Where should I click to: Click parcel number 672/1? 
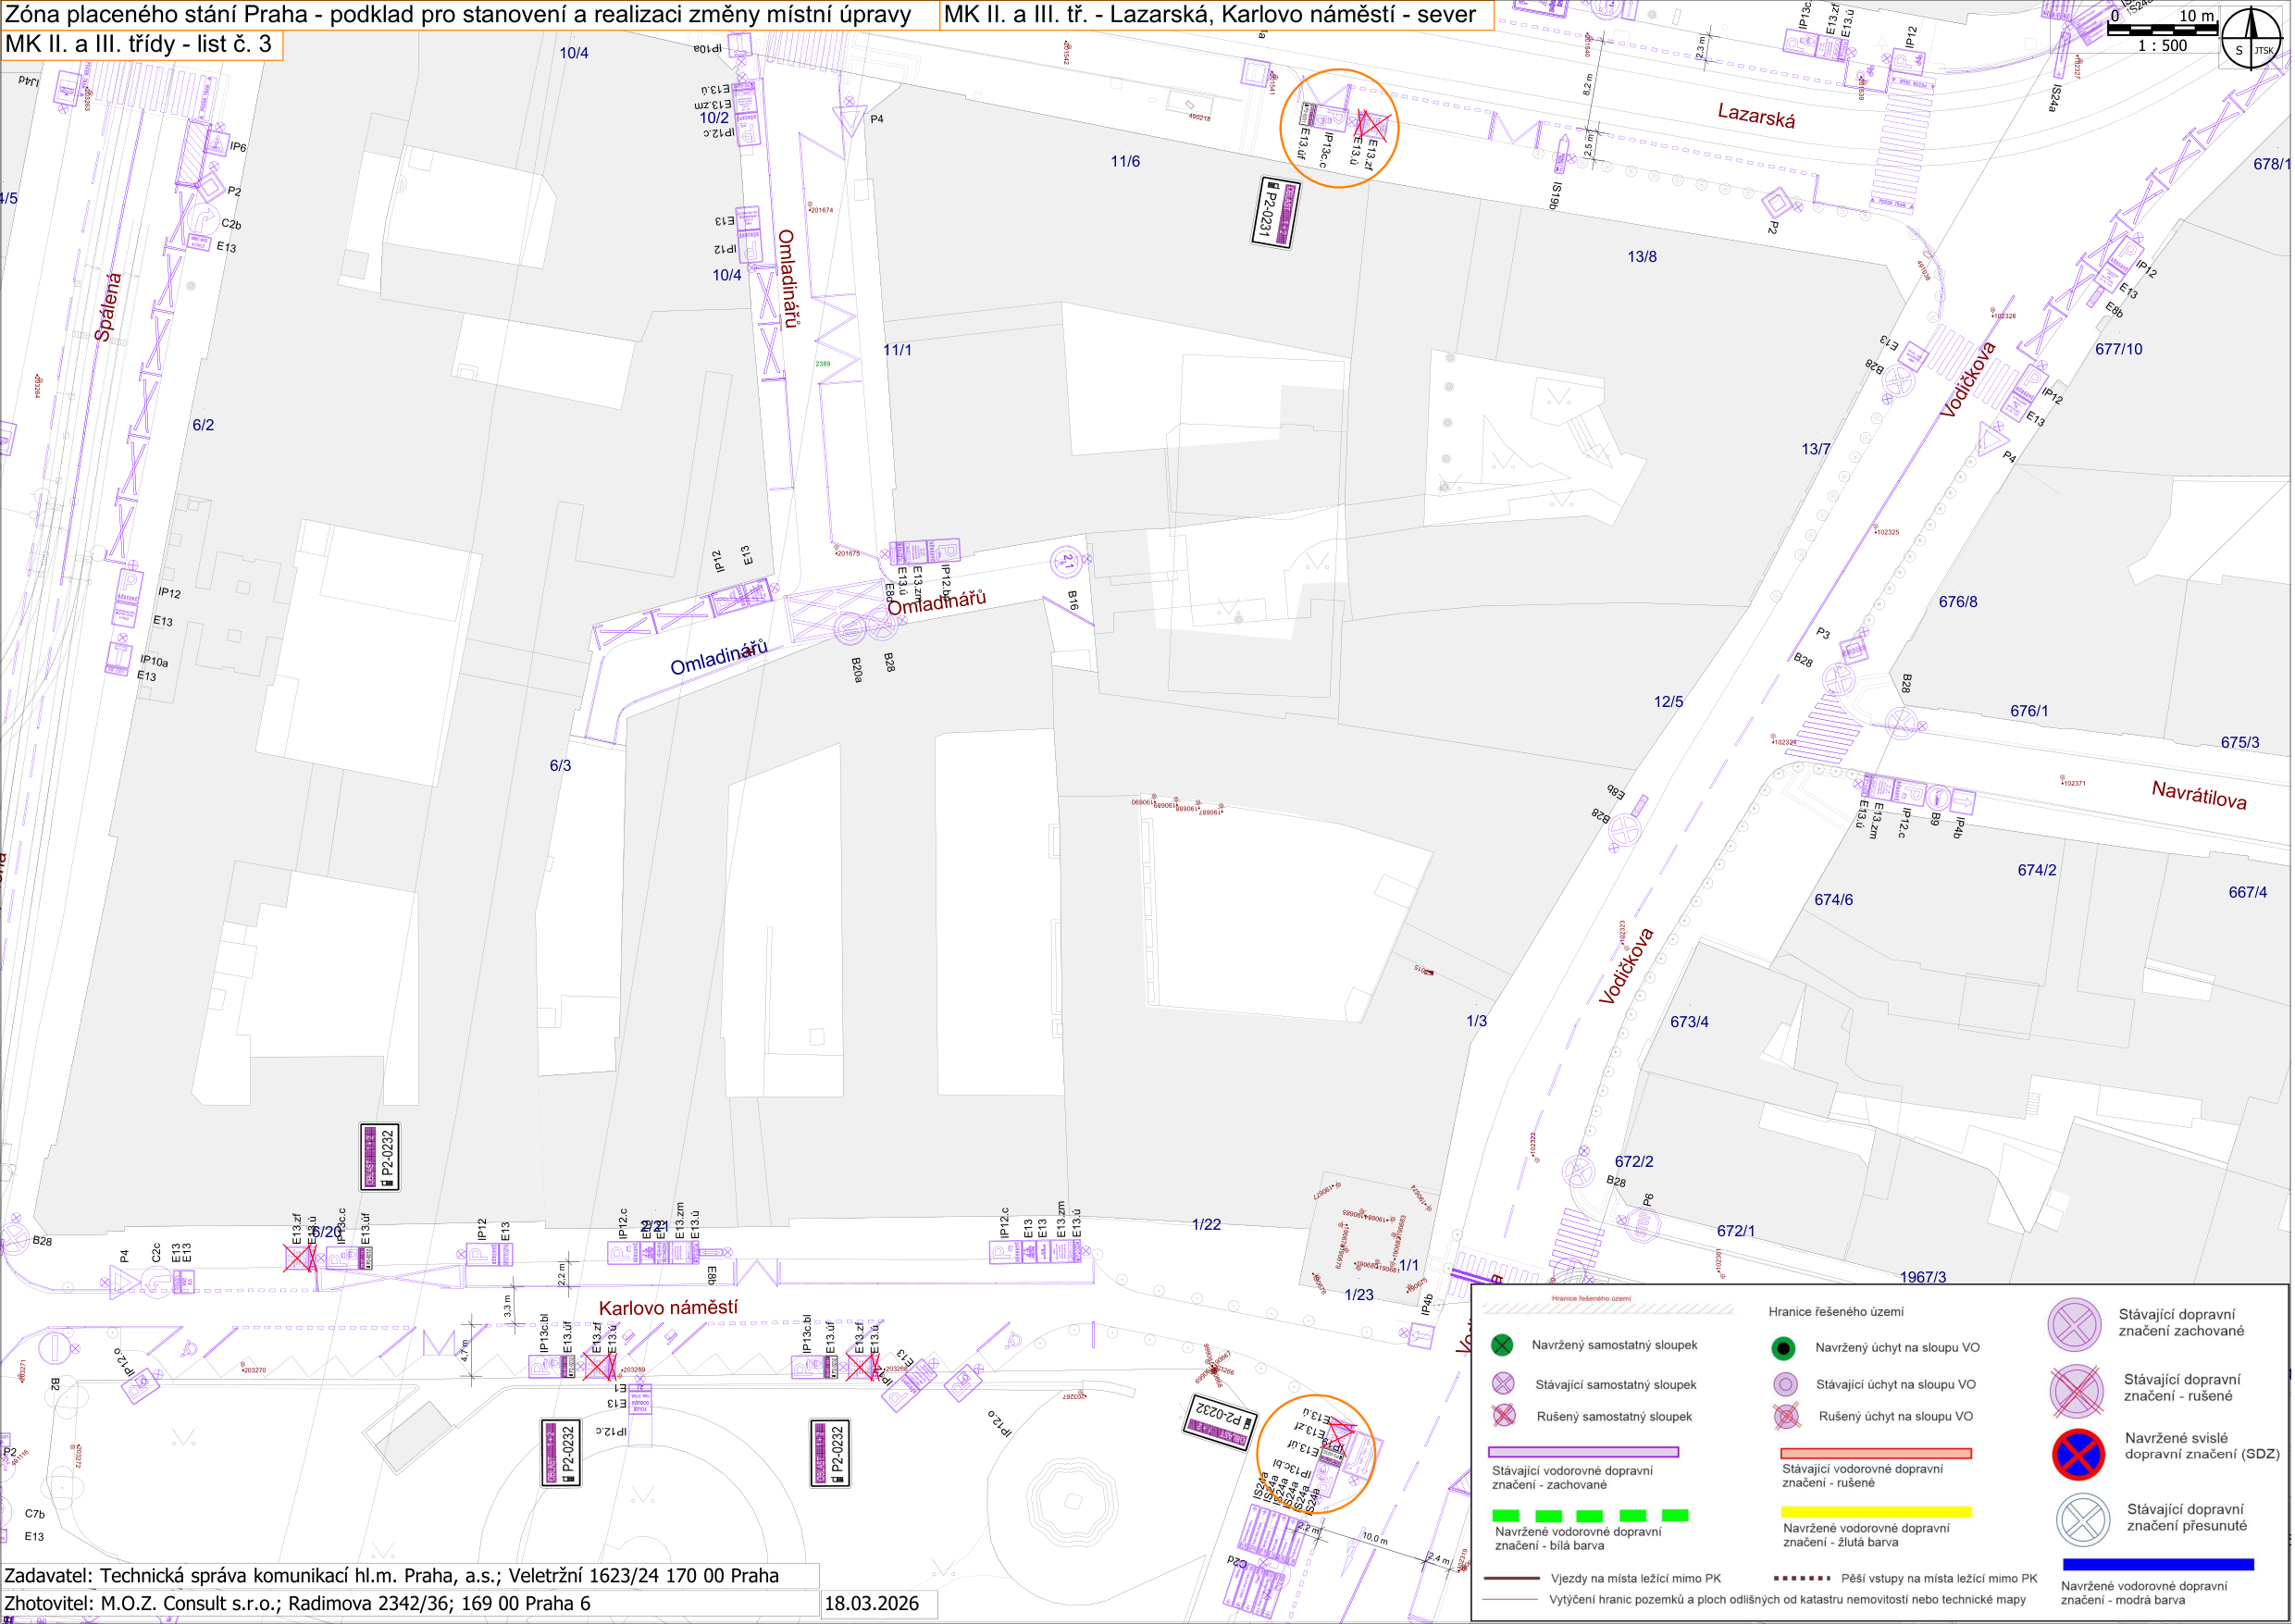tap(1735, 1231)
